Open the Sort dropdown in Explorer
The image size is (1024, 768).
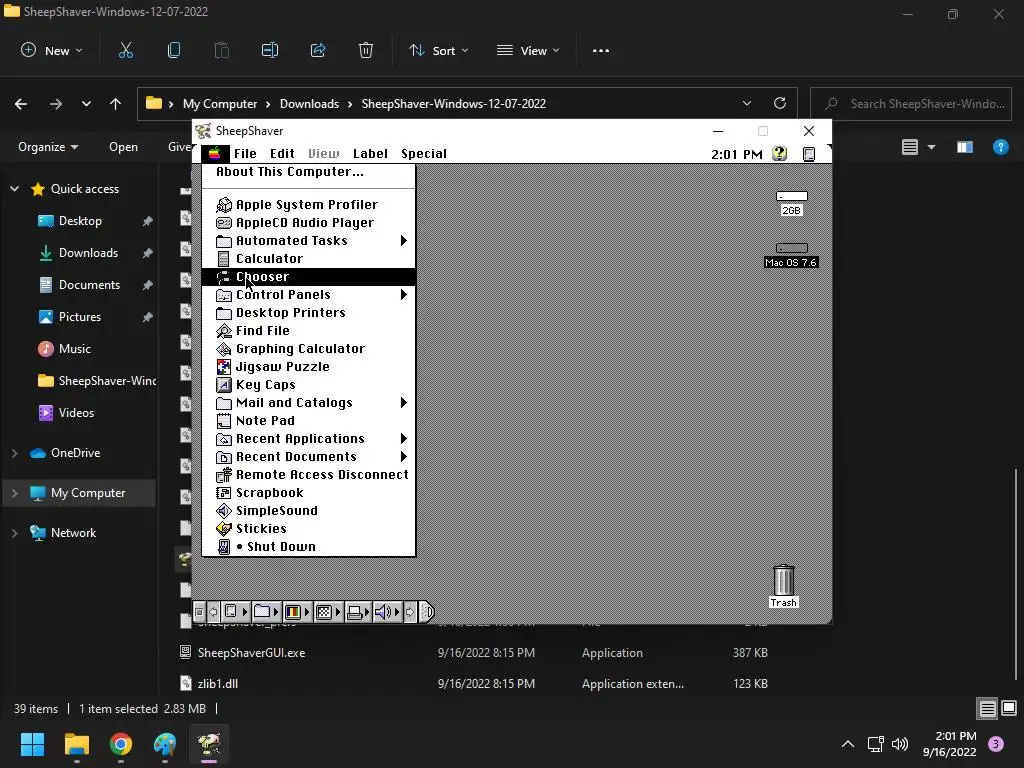point(438,50)
